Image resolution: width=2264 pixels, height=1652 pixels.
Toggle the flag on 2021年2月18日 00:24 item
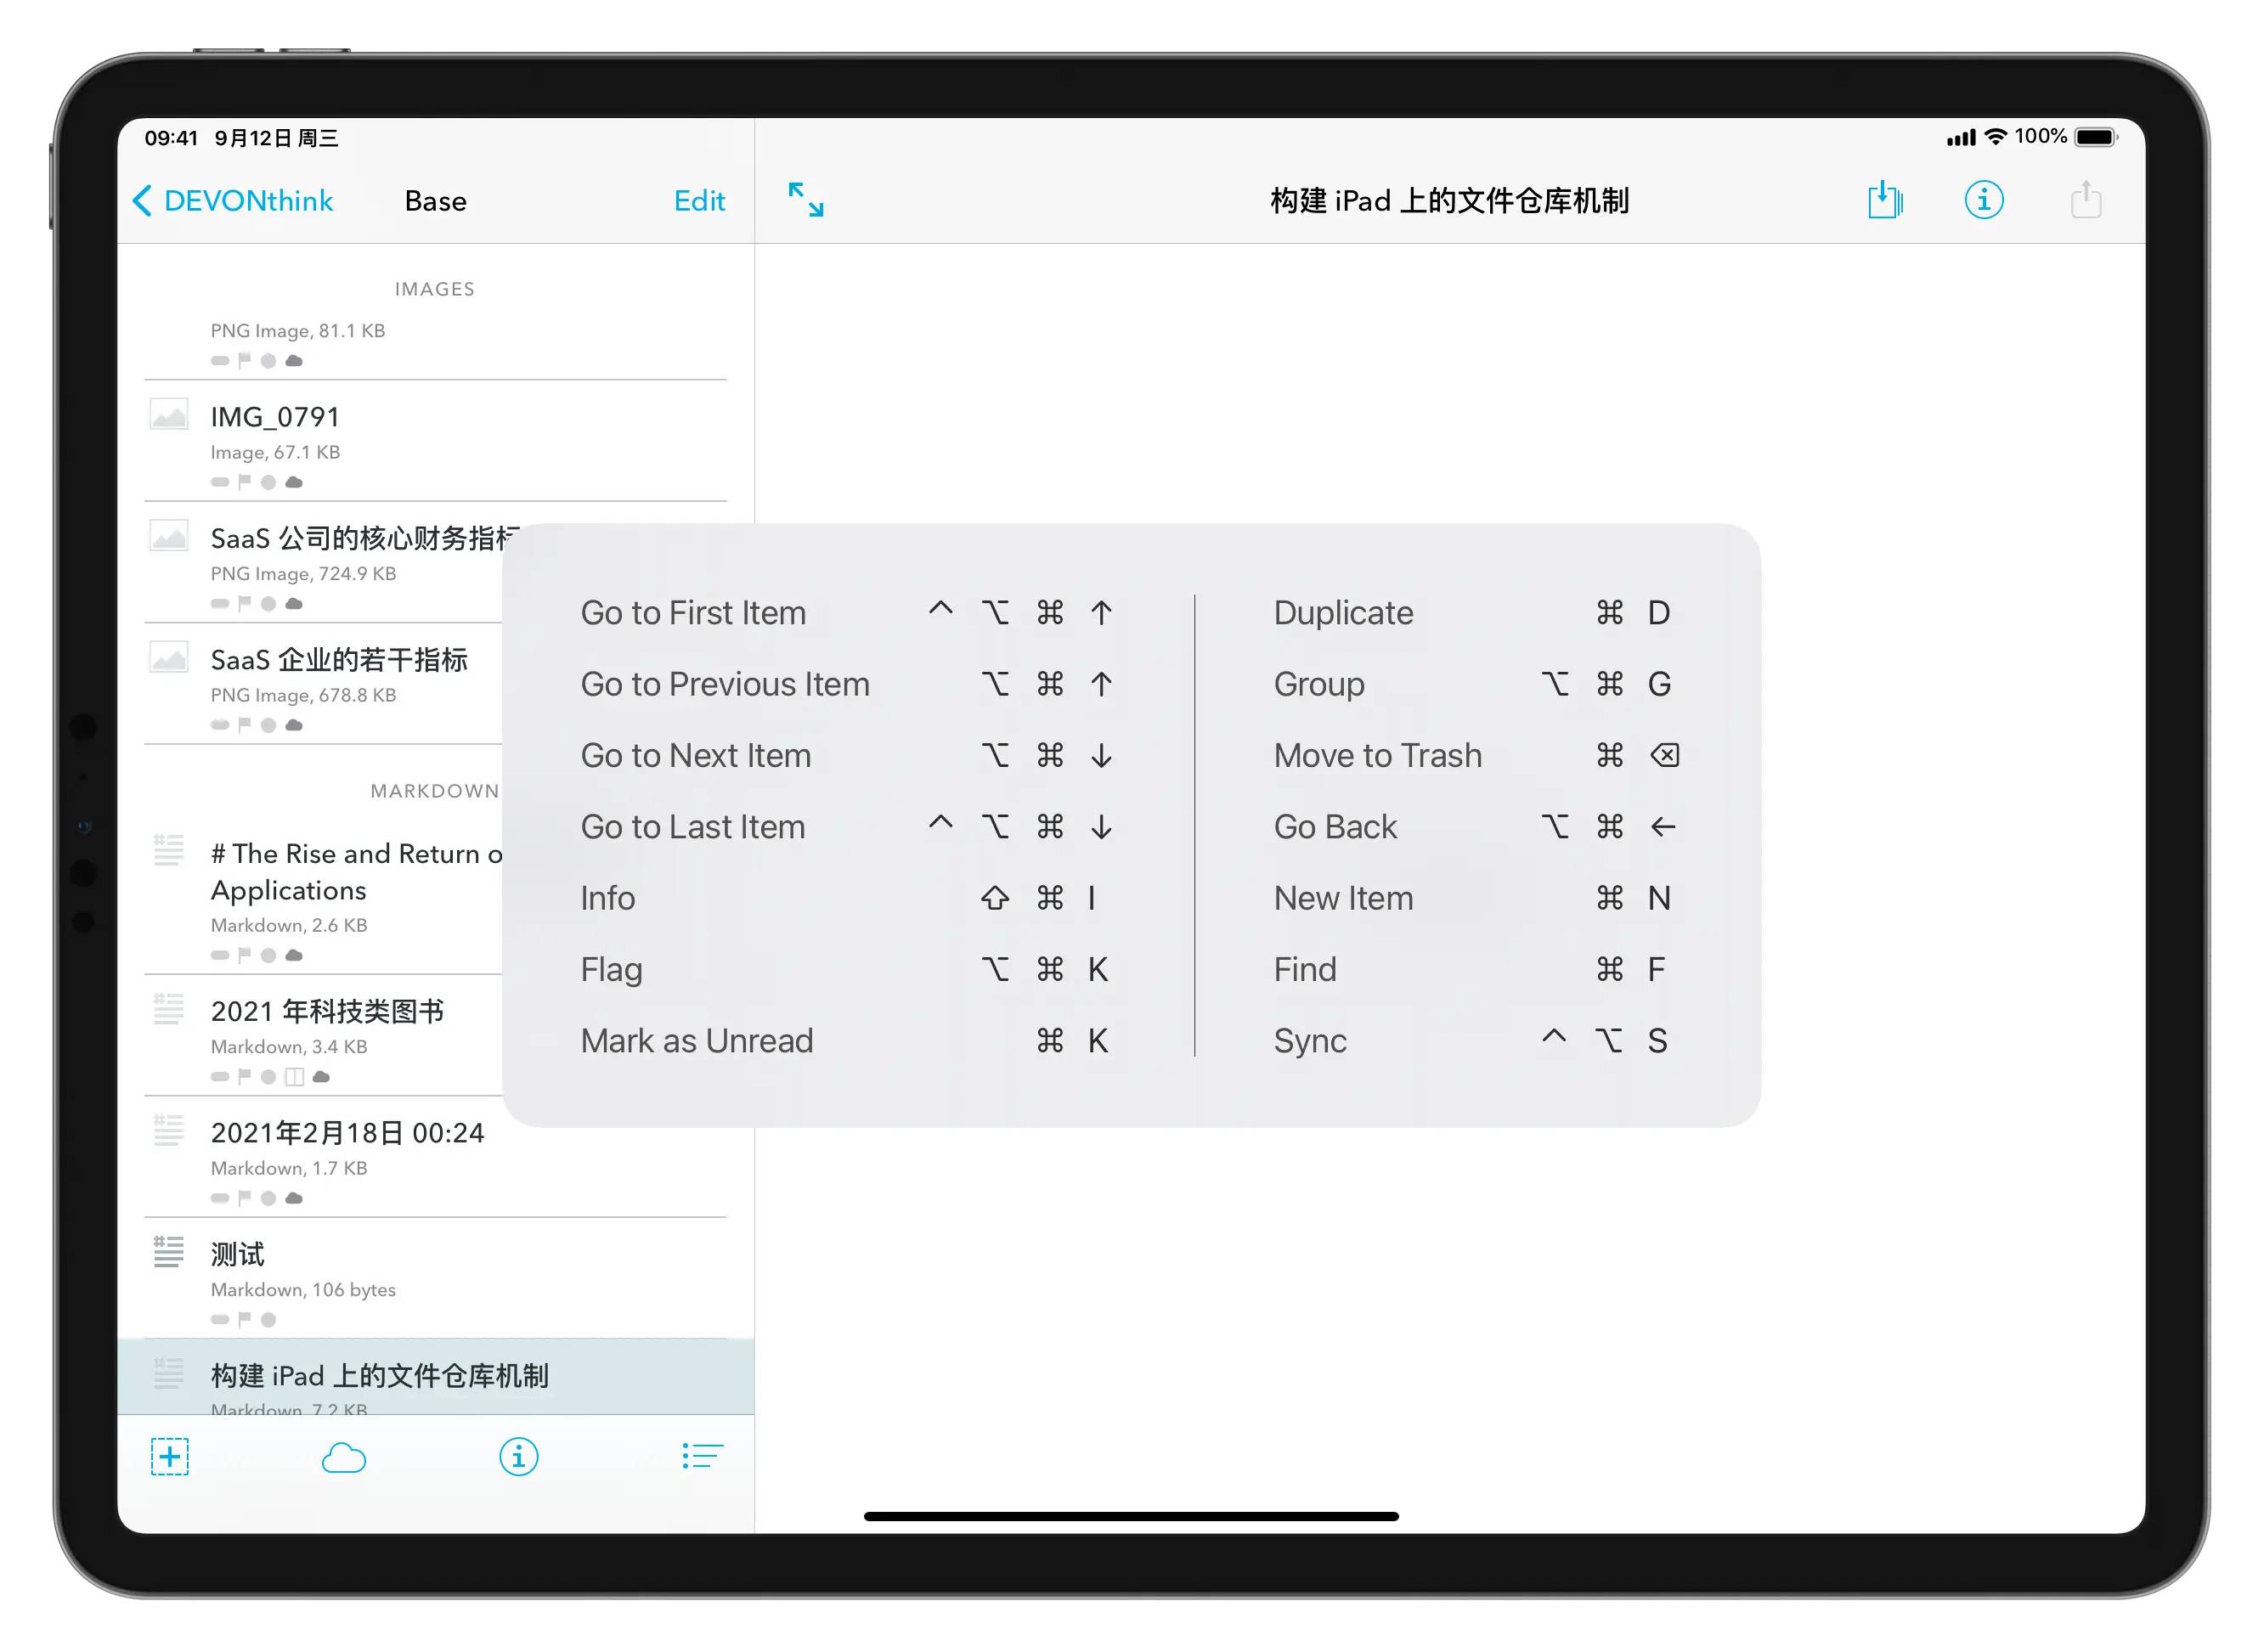click(x=244, y=1198)
